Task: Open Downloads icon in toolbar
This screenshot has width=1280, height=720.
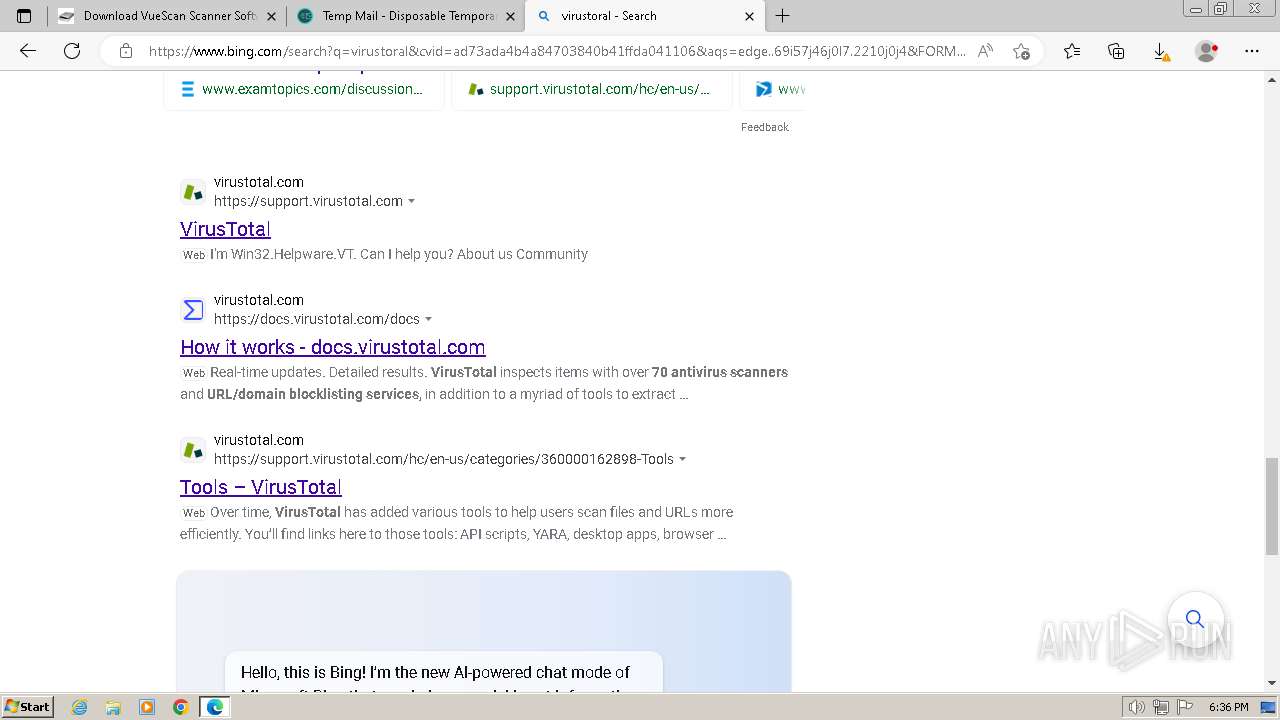Action: (x=1161, y=51)
